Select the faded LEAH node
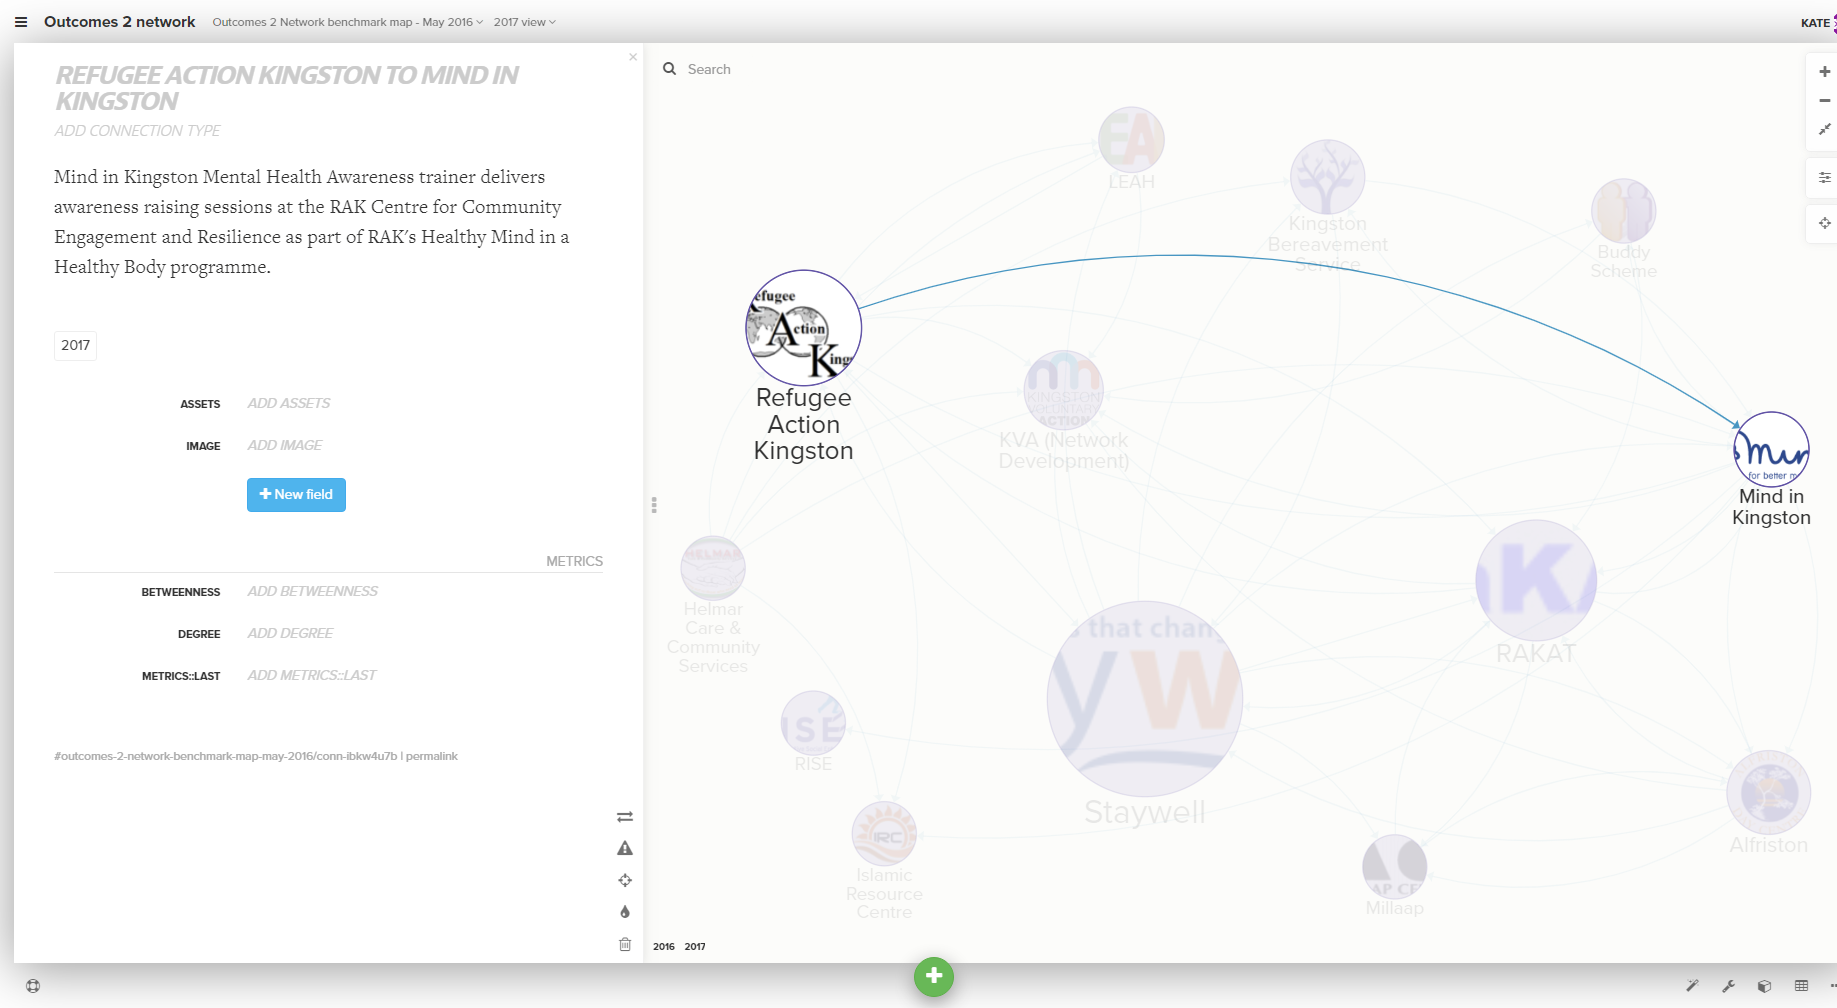Viewport: 1837px width, 1008px height. 1131,140
